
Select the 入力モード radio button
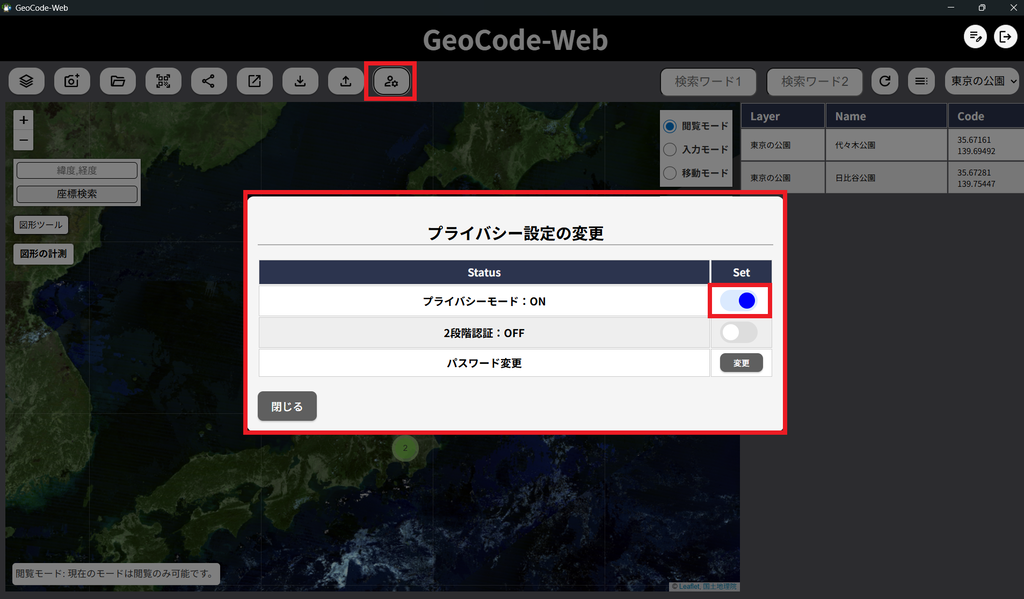669,150
